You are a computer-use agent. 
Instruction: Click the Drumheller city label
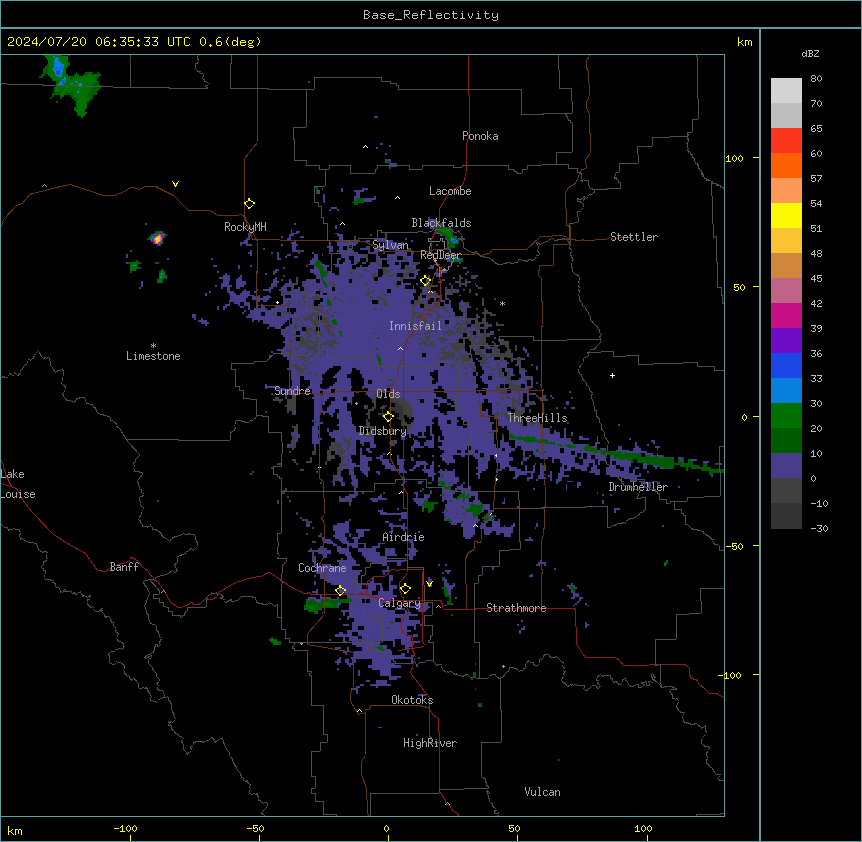638,487
